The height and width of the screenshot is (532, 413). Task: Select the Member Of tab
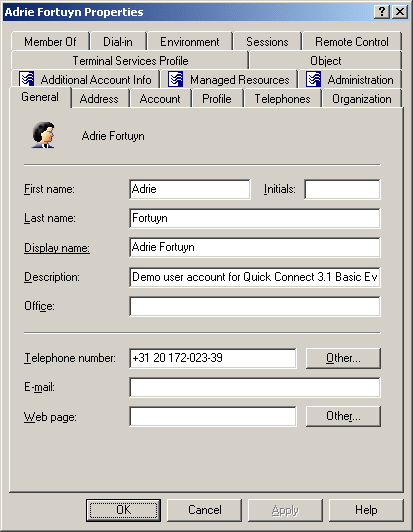point(50,42)
